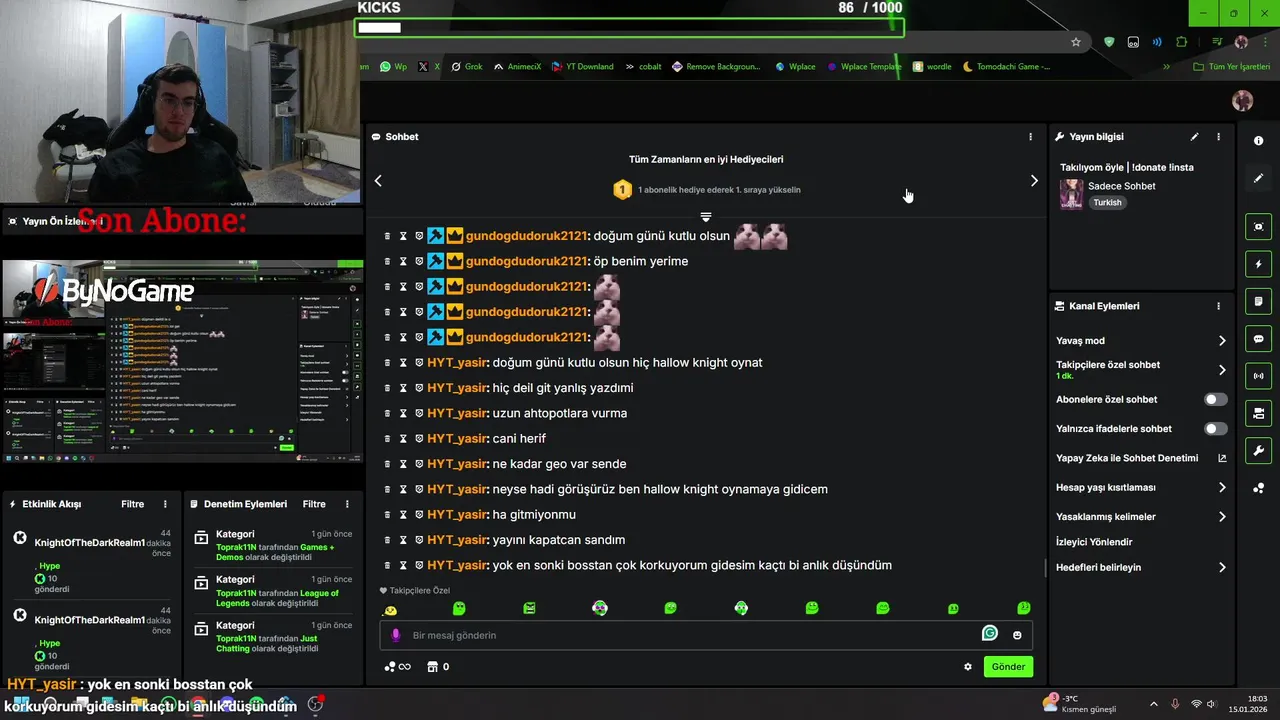Open AnimeciX bookmark
Image resolution: width=1280 pixels, height=720 pixels.
pos(516,67)
